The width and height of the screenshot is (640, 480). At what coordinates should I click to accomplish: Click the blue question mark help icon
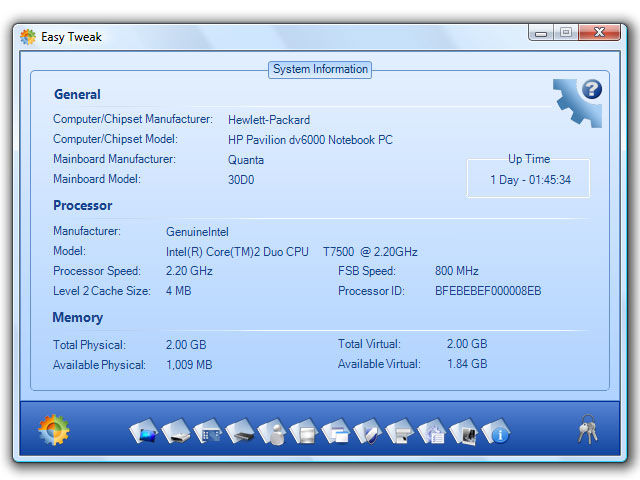point(591,89)
